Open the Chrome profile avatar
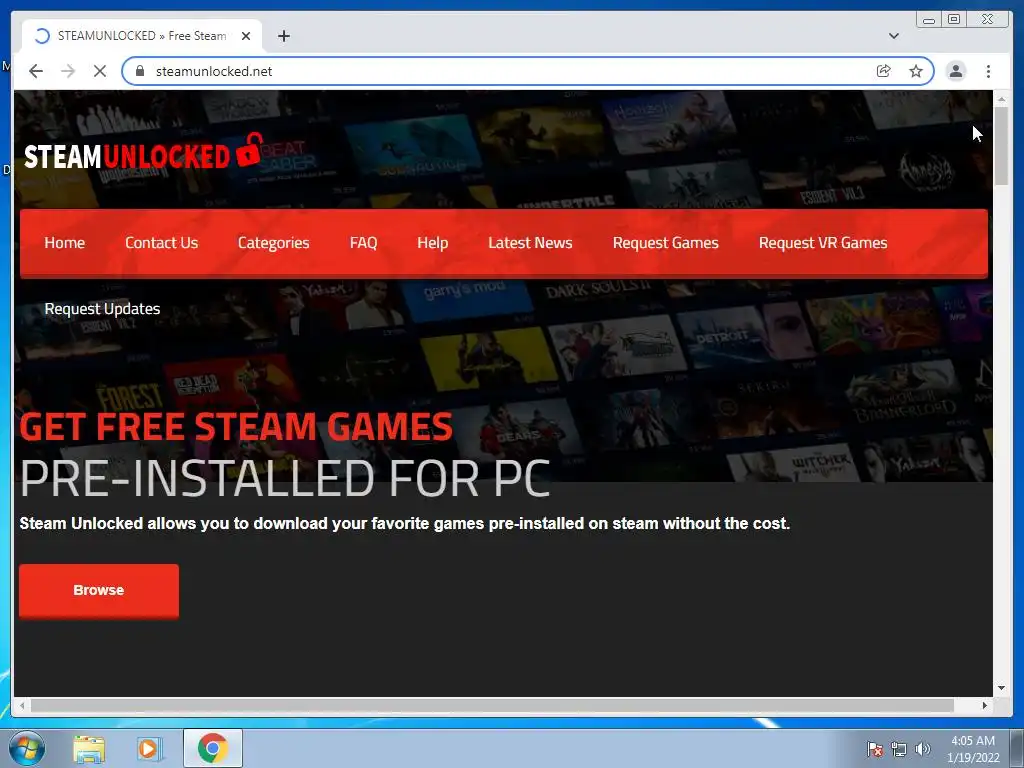Viewport: 1024px width, 768px height. coord(955,71)
